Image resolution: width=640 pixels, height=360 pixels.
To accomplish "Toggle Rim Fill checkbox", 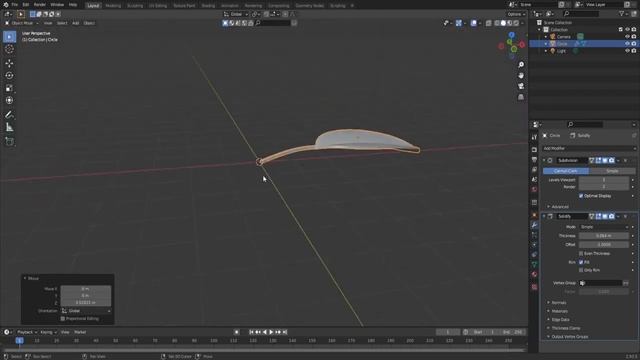I will point(581,262).
